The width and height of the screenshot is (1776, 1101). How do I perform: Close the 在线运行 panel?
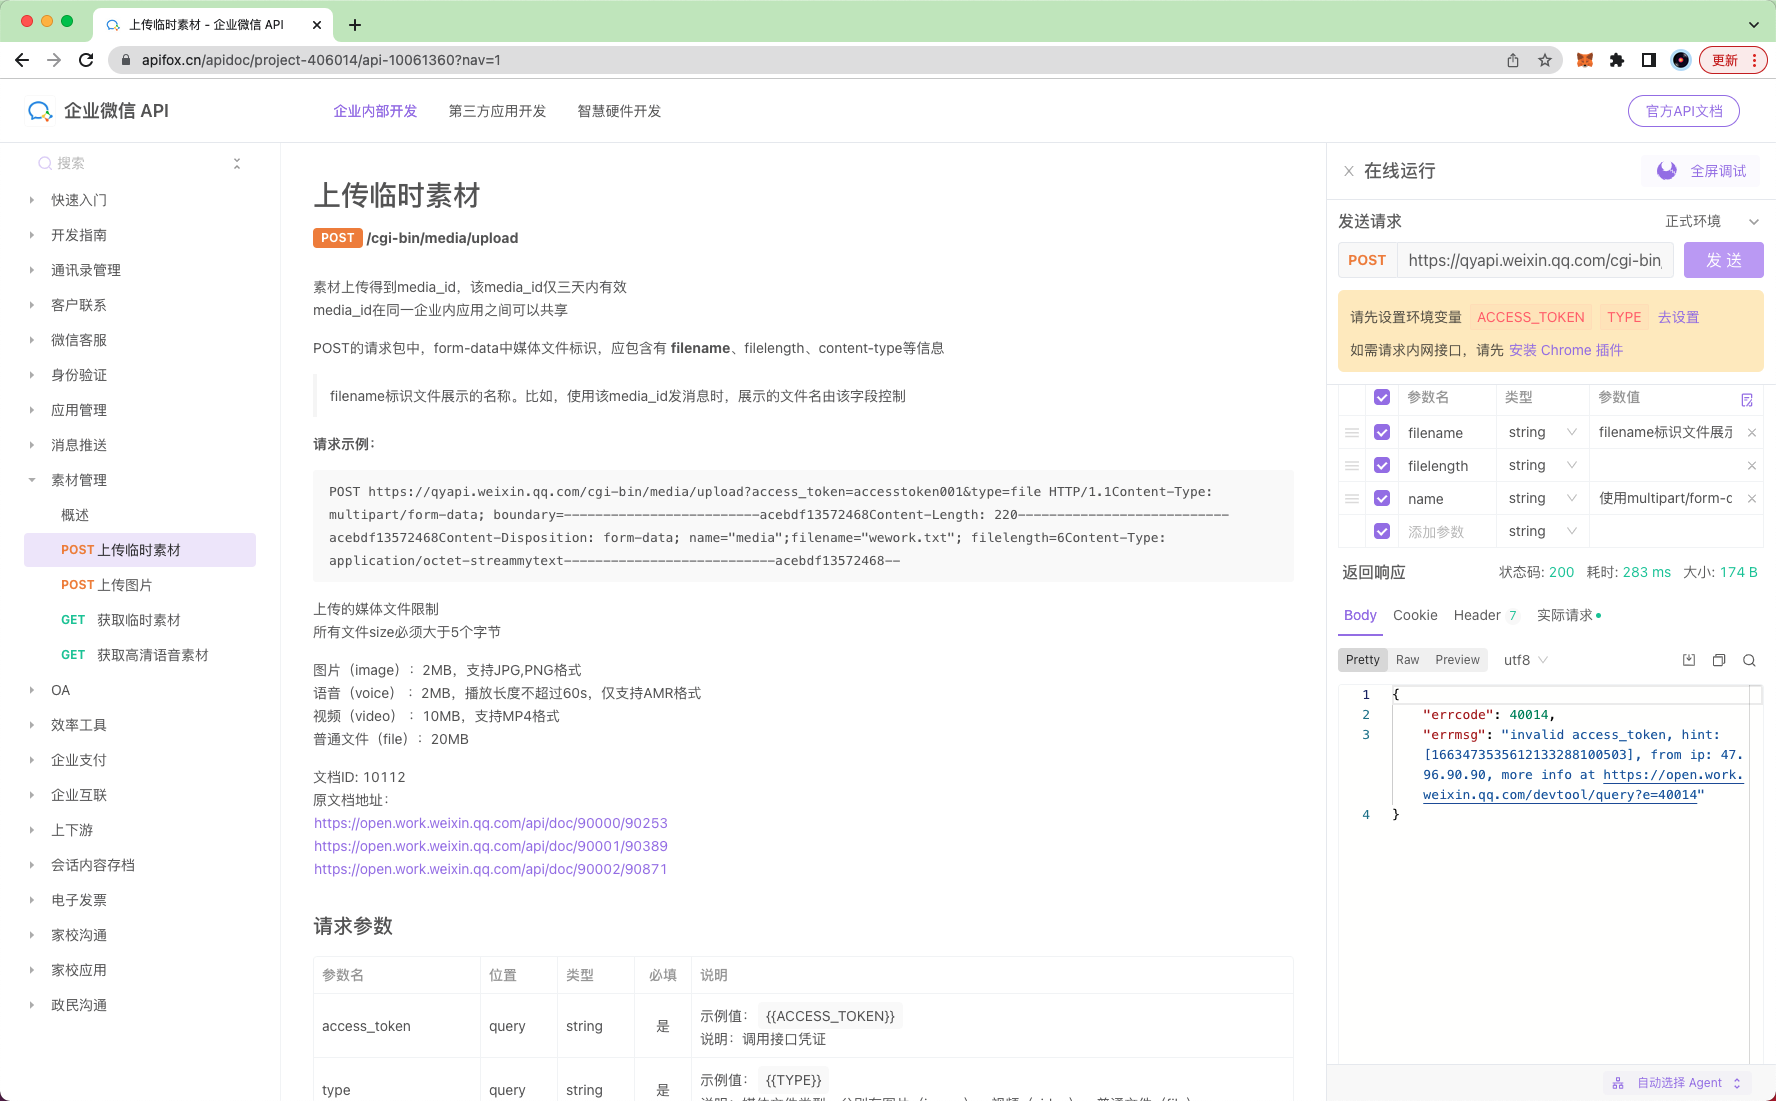(x=1349, y=171)
